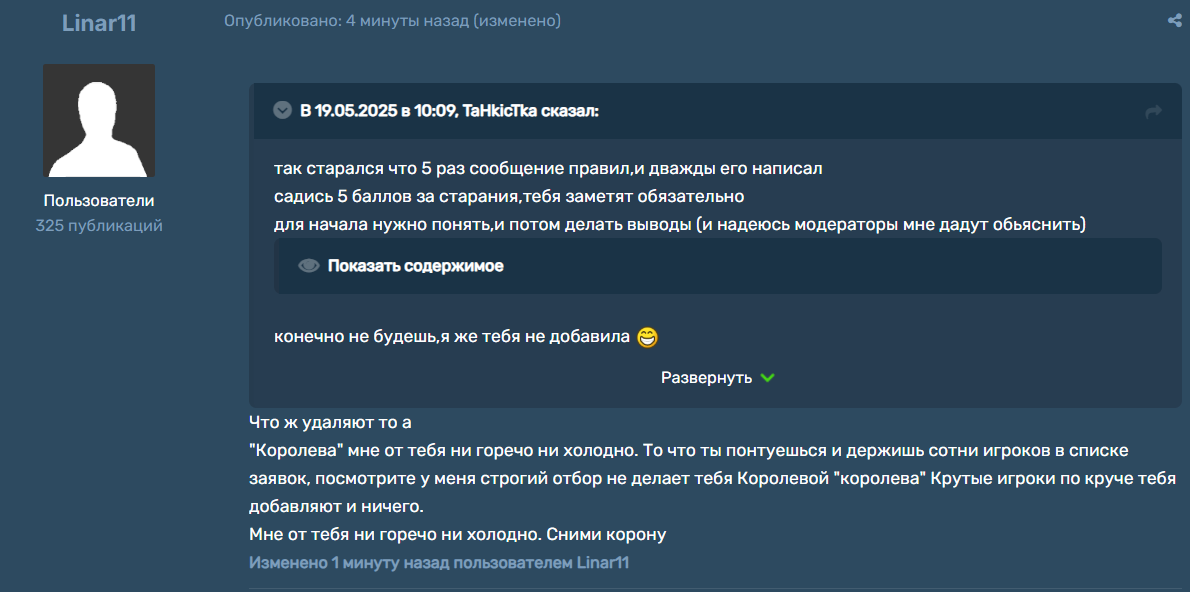
Task: Open the Linar11 profile from the post header
Action: (99, 23)
